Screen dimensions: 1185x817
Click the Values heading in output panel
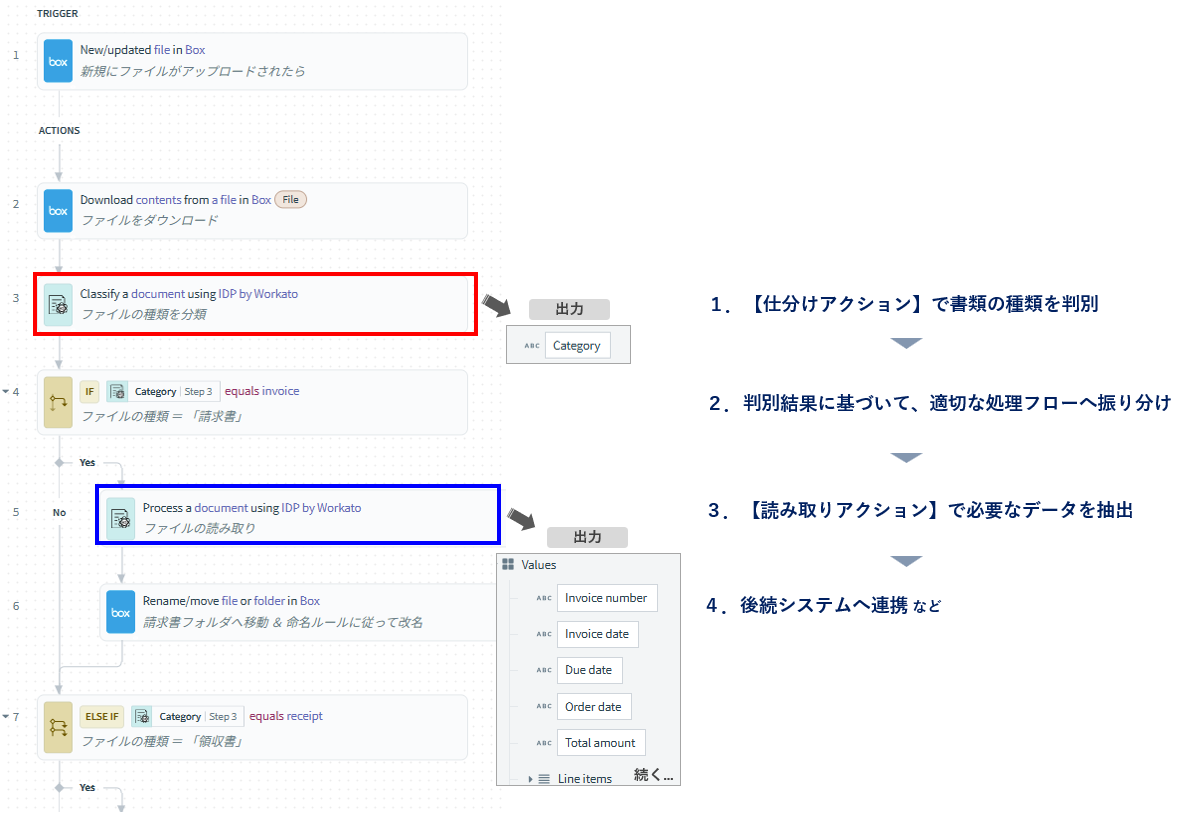(x=539, y=565)
